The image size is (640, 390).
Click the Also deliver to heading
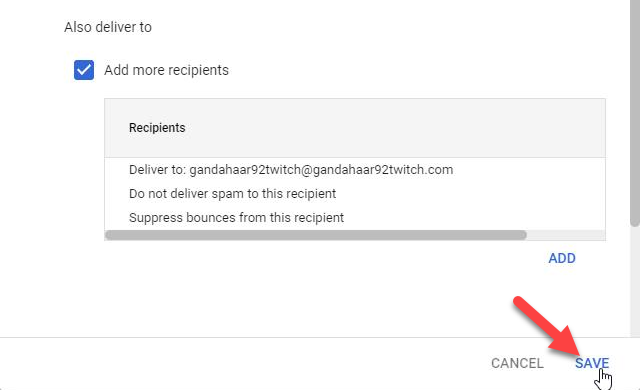108,27
